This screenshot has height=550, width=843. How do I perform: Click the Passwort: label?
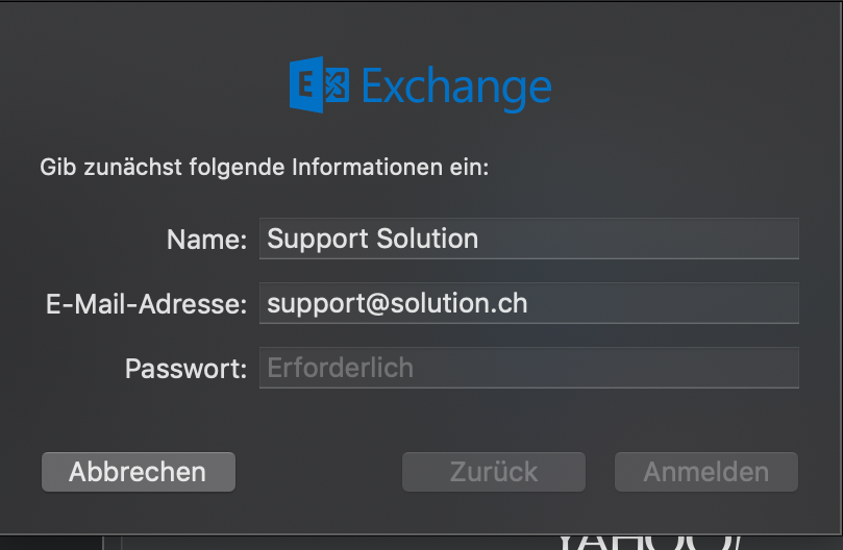click(186, 369)
